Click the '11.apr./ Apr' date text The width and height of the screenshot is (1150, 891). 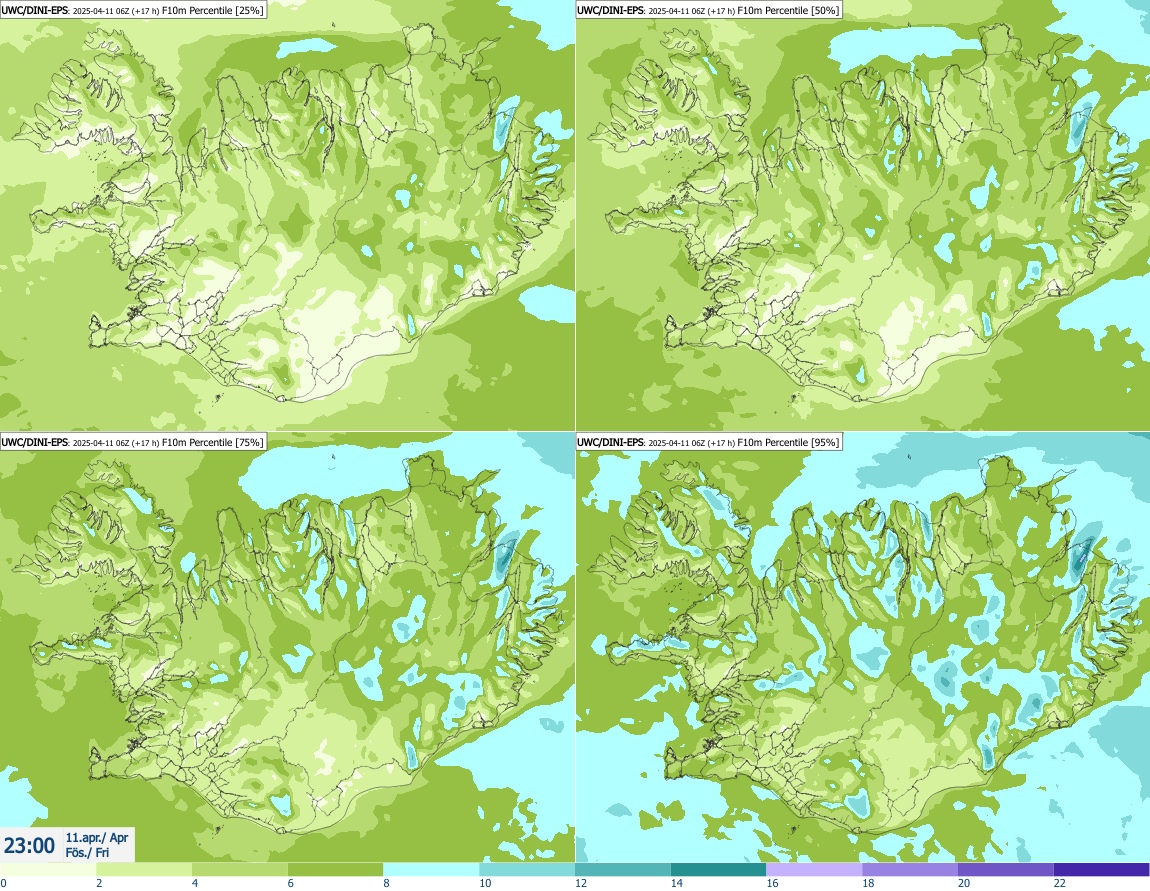97,837
